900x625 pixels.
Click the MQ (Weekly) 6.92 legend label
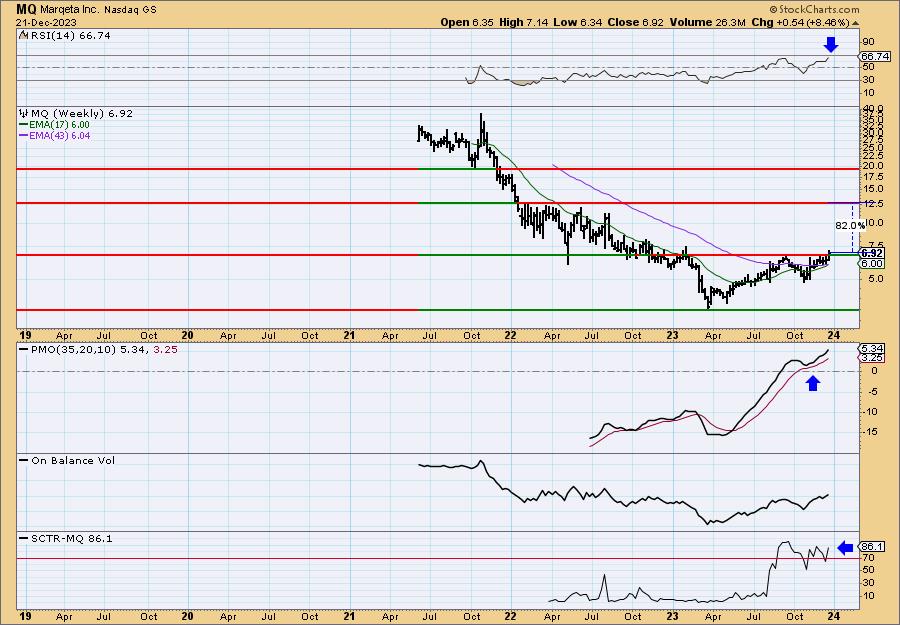[82, 114]
